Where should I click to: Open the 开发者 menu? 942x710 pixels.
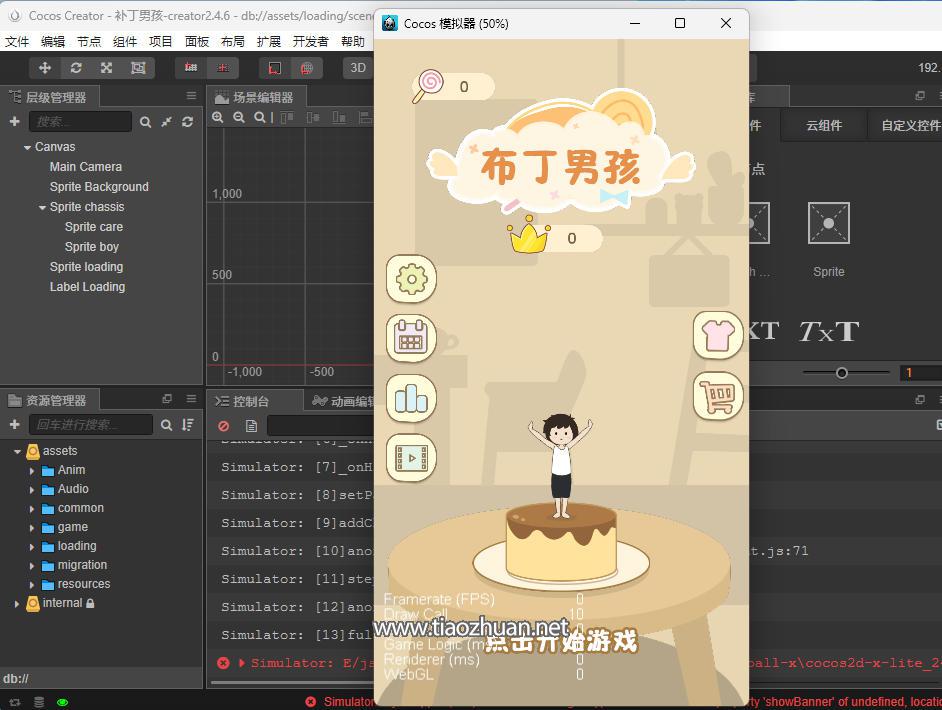click(311, 41)
